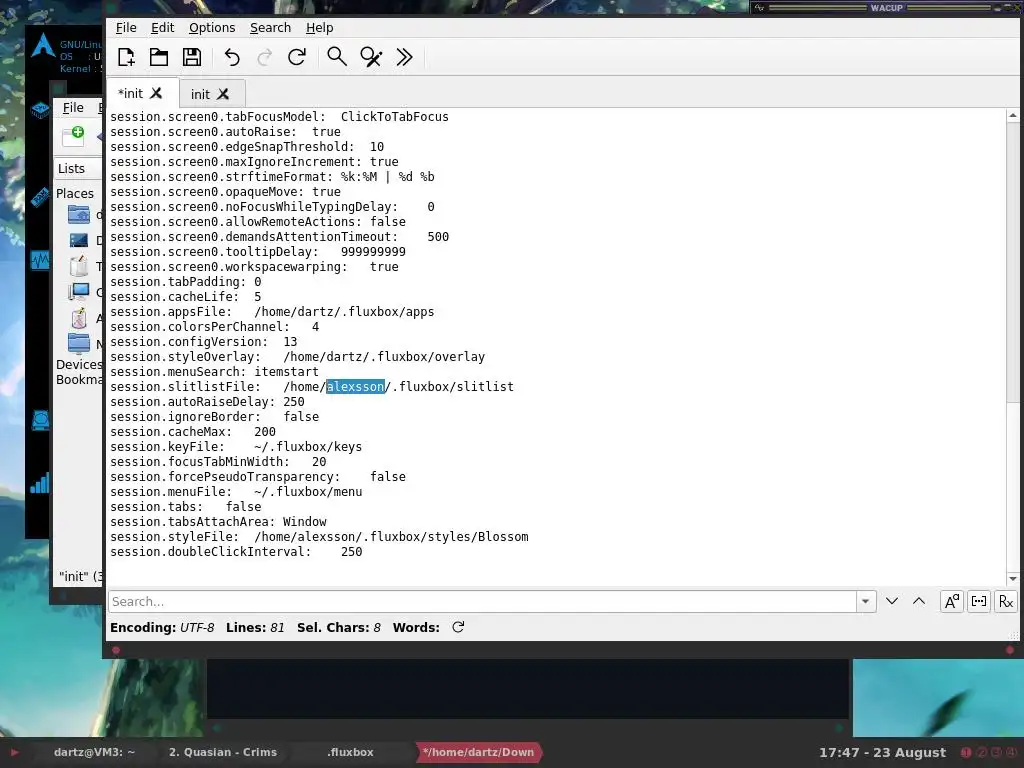Reload the file with the circular arrow icon
Viewport: 1024px width, 768px height.
click(x=297, y=57)
